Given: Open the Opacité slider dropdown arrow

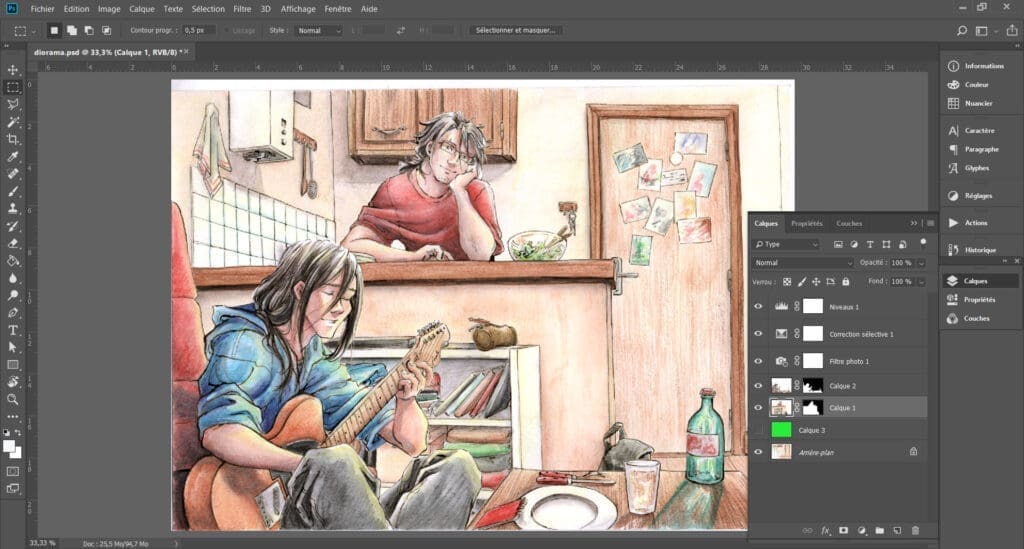Looking at the screenshot, I should pos(921,263).
